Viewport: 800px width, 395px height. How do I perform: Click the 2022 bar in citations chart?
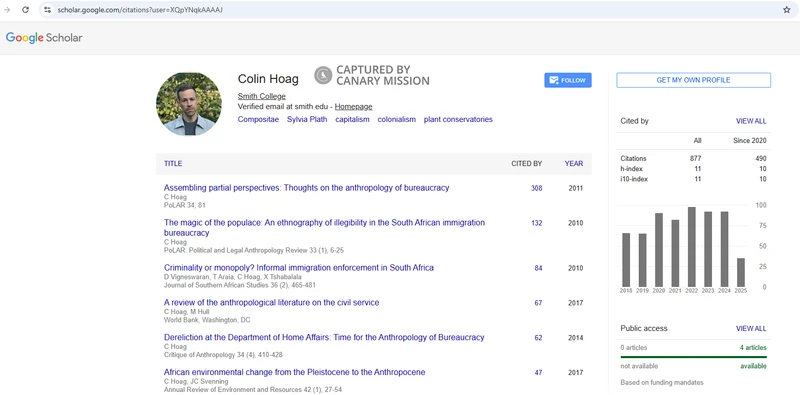(692, 246)
